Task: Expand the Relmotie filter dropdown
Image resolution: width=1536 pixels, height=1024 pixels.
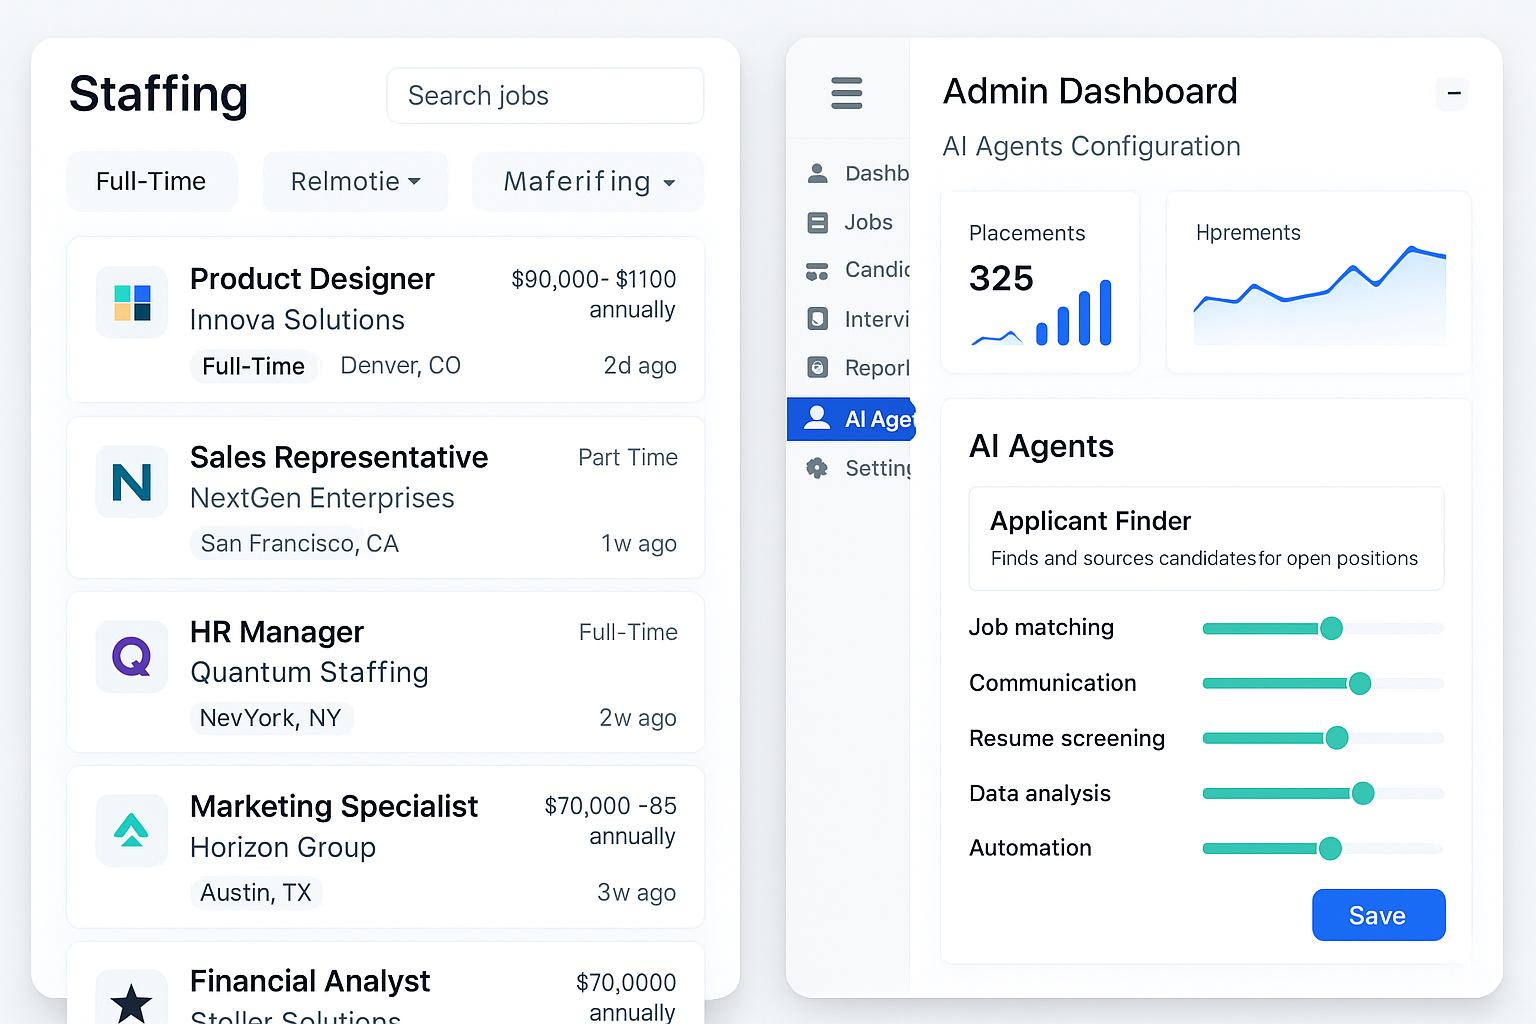Action: point(355,182)
